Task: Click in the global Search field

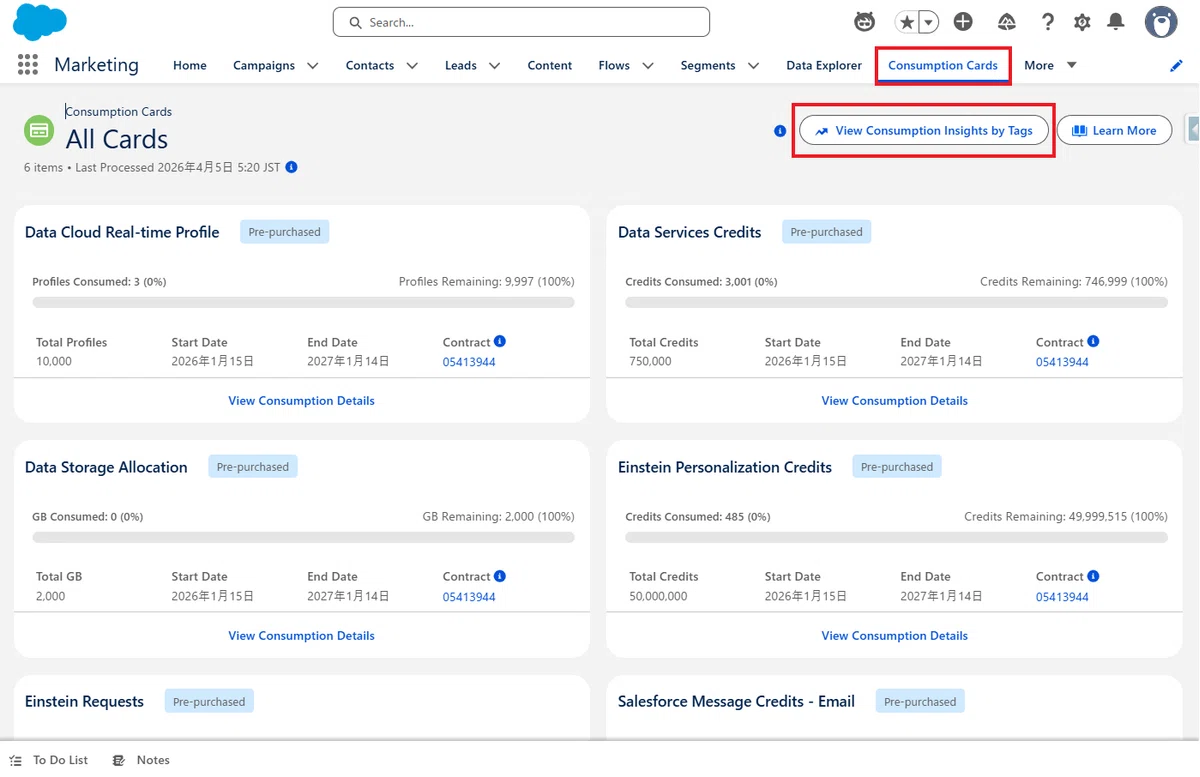Action: 521,22
